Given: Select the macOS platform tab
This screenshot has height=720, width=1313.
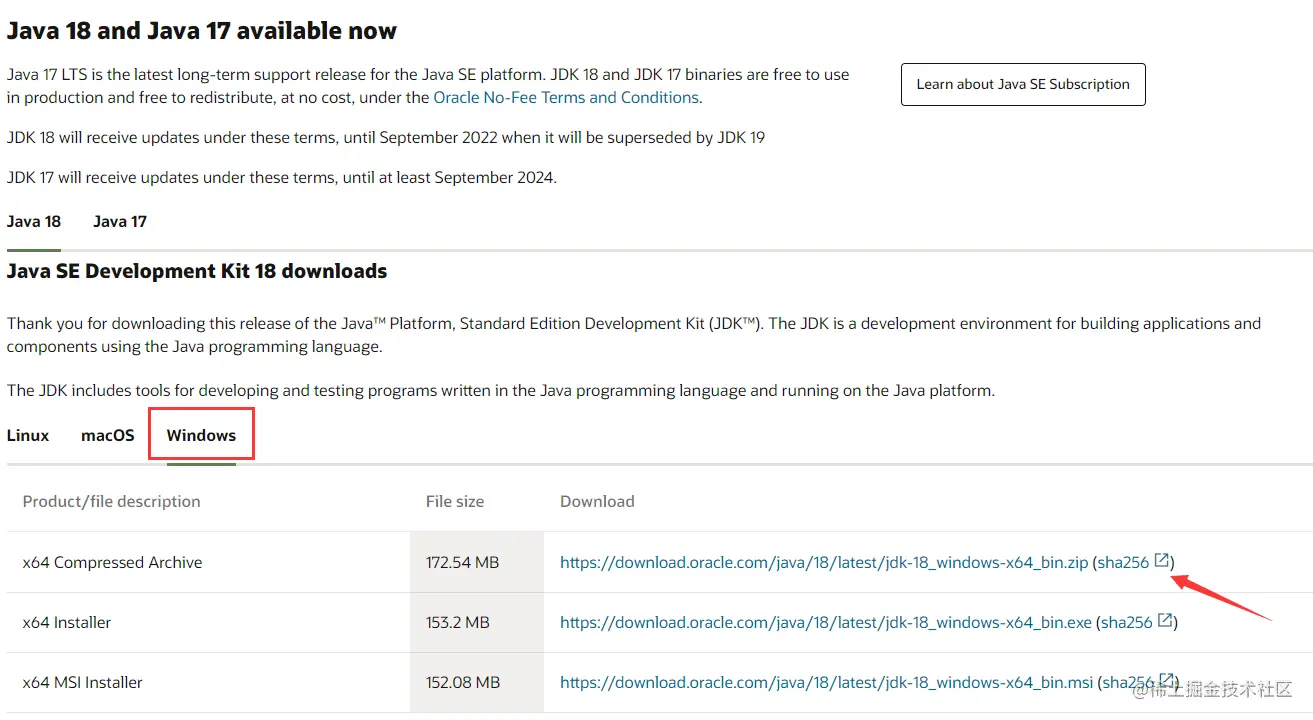Looking at the screenshot, I should (108, 436).
